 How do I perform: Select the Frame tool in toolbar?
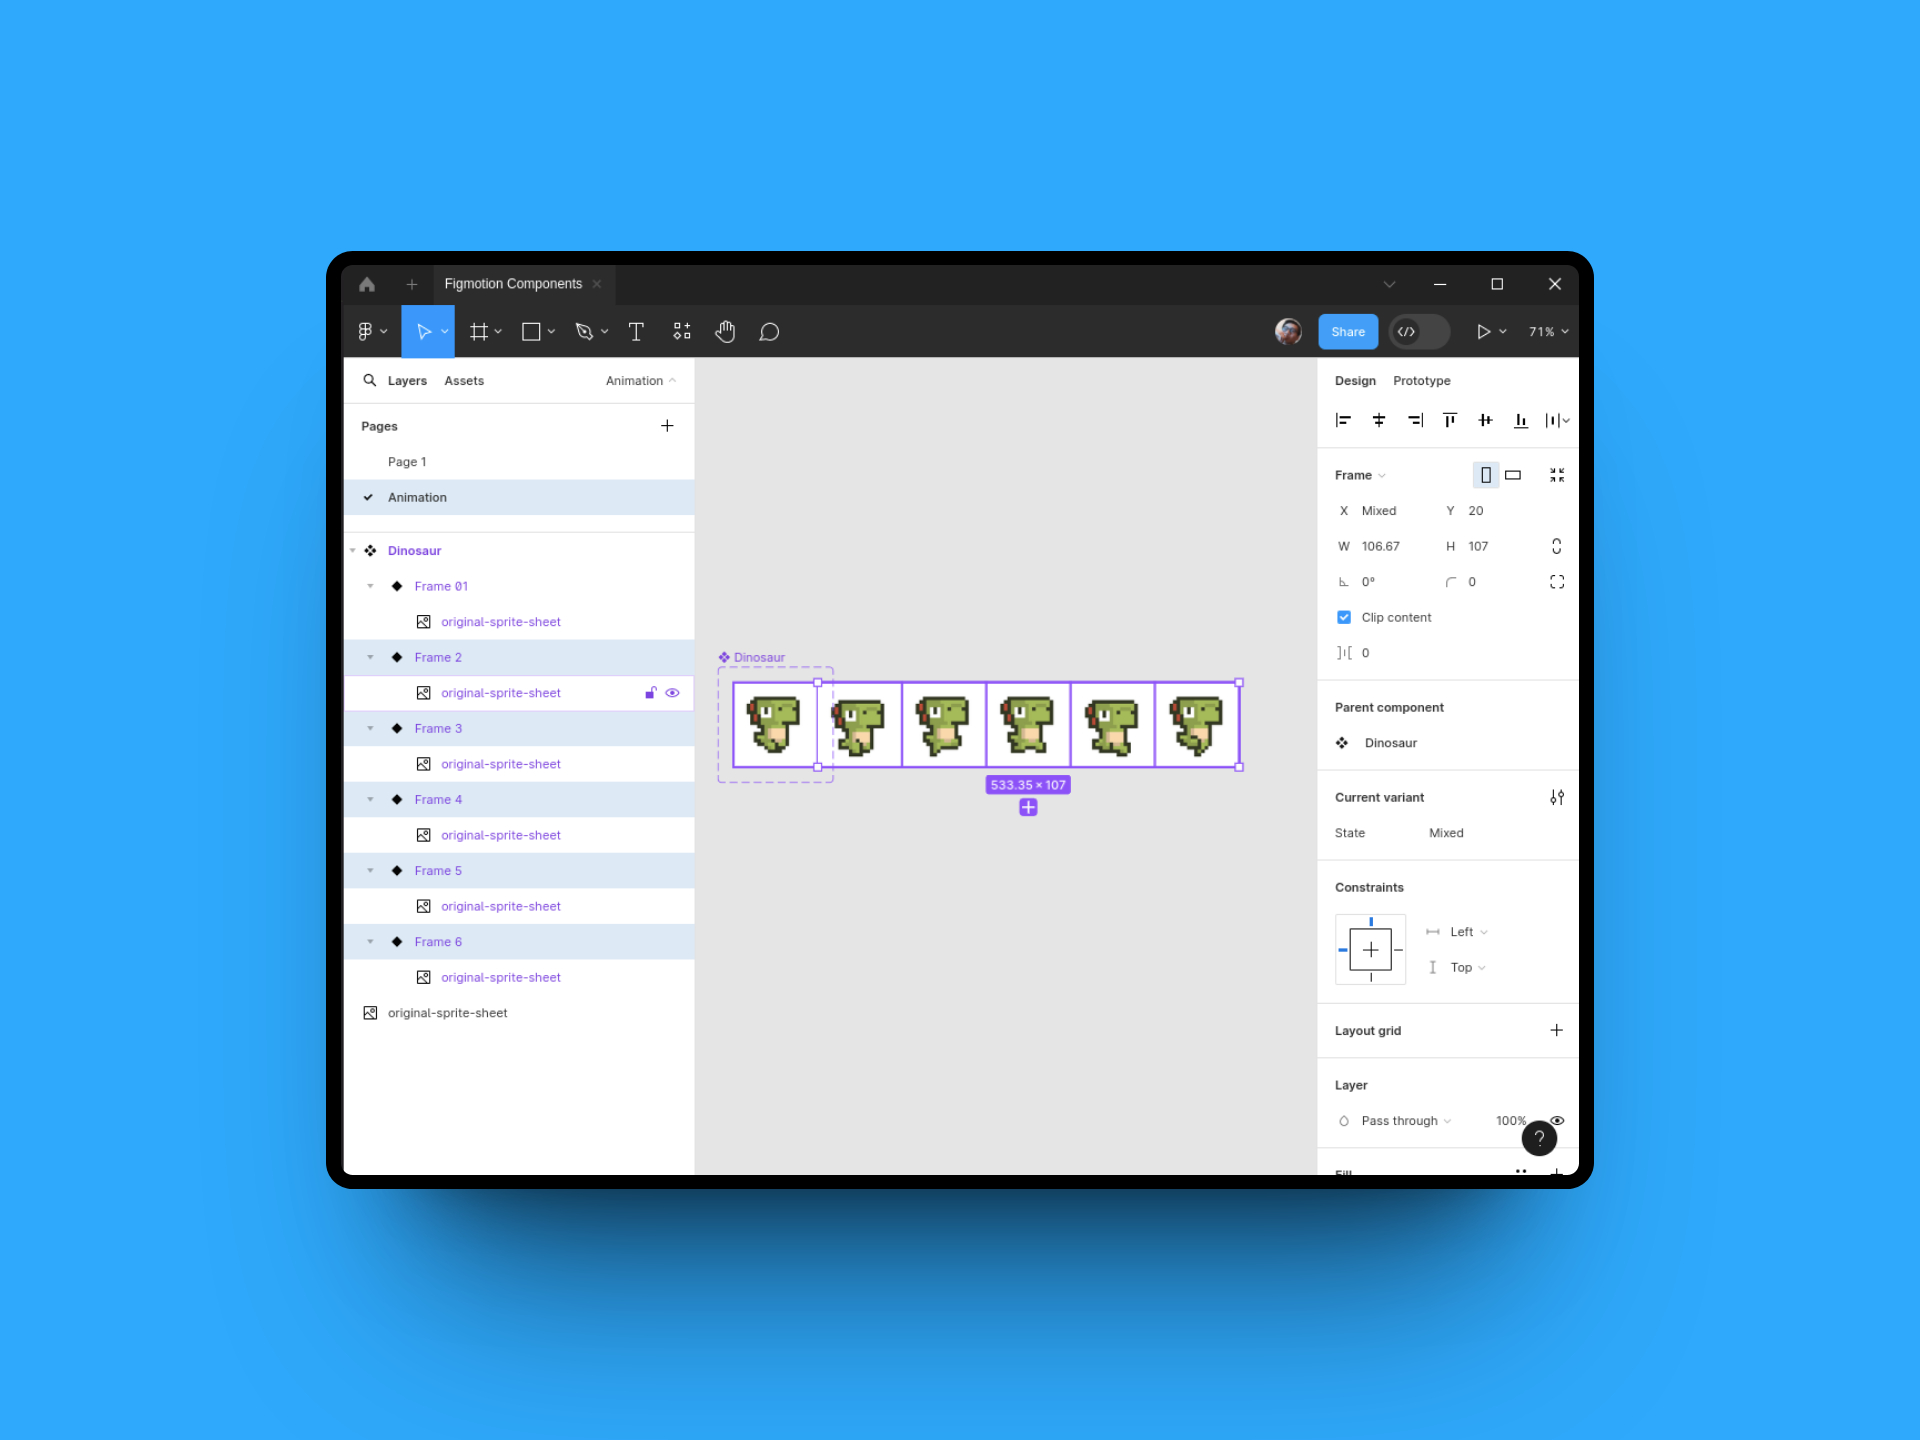coord(482,331)
